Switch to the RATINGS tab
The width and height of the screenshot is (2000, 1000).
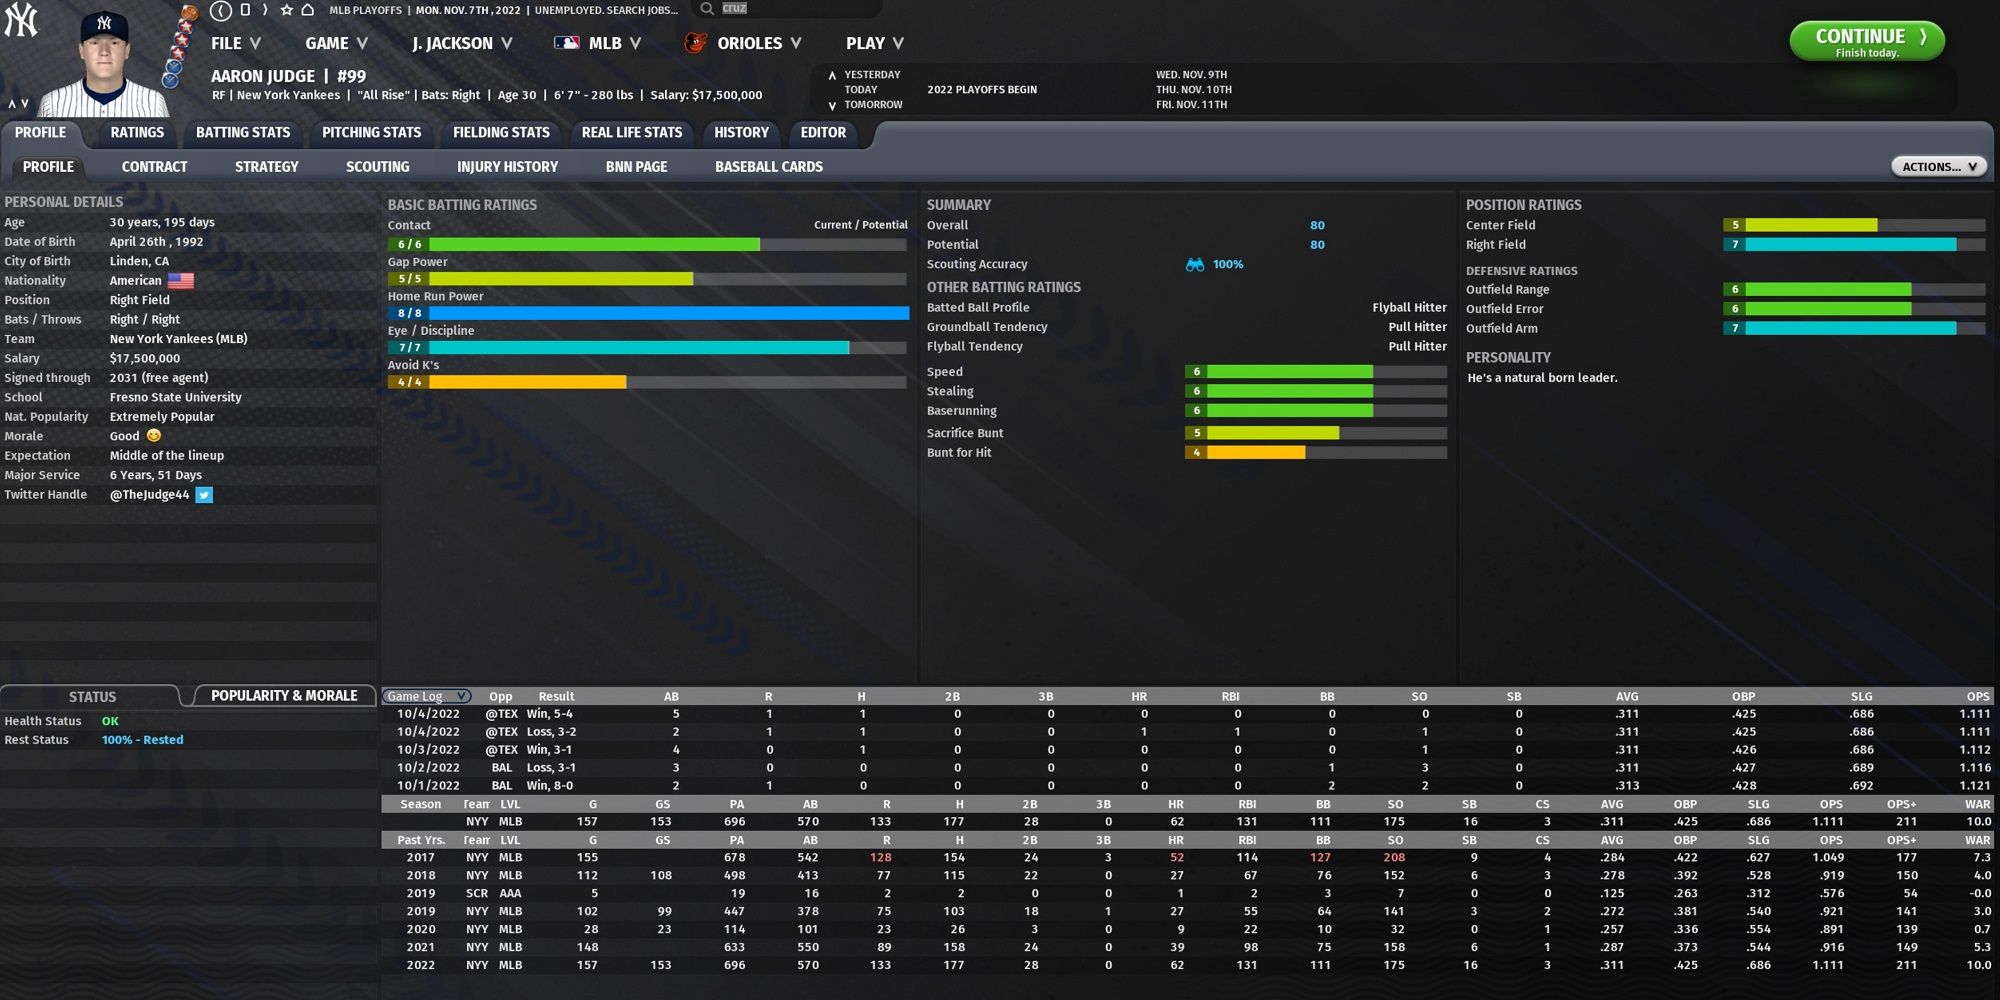click(137, 132)
